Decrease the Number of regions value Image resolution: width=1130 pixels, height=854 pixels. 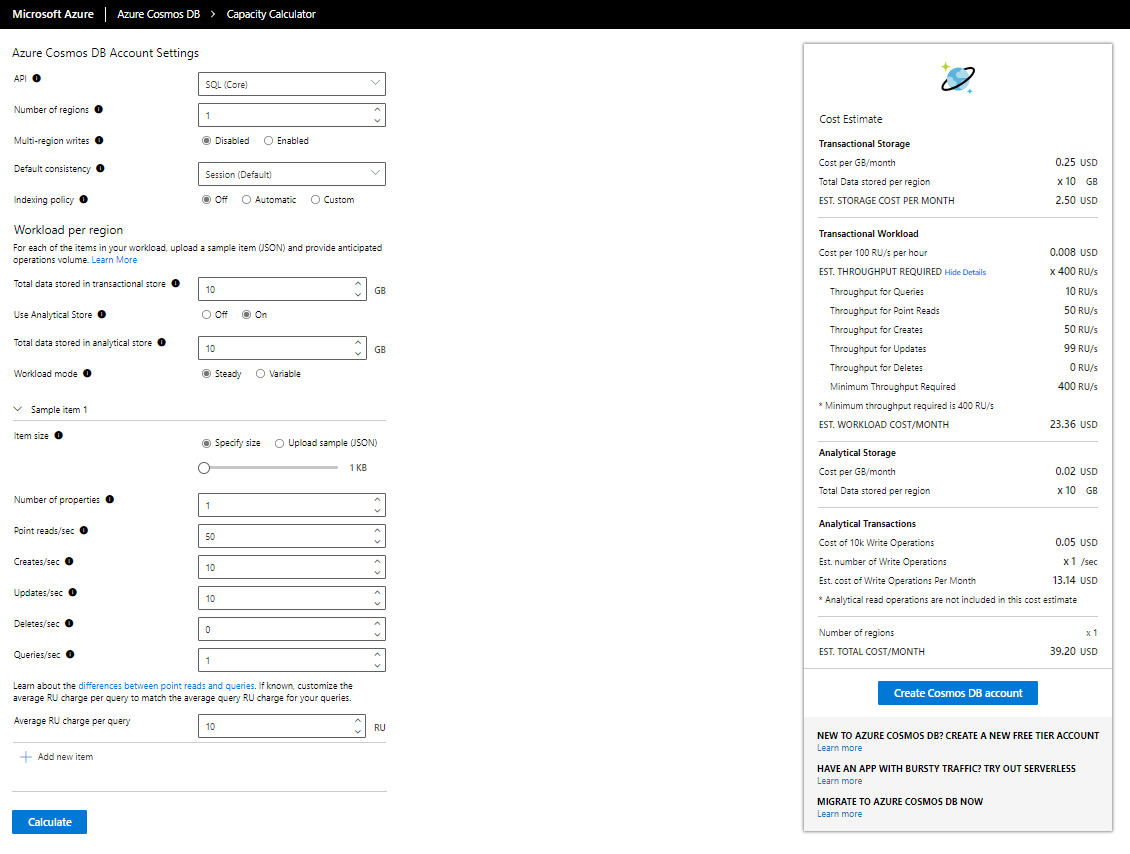(377, 120)
